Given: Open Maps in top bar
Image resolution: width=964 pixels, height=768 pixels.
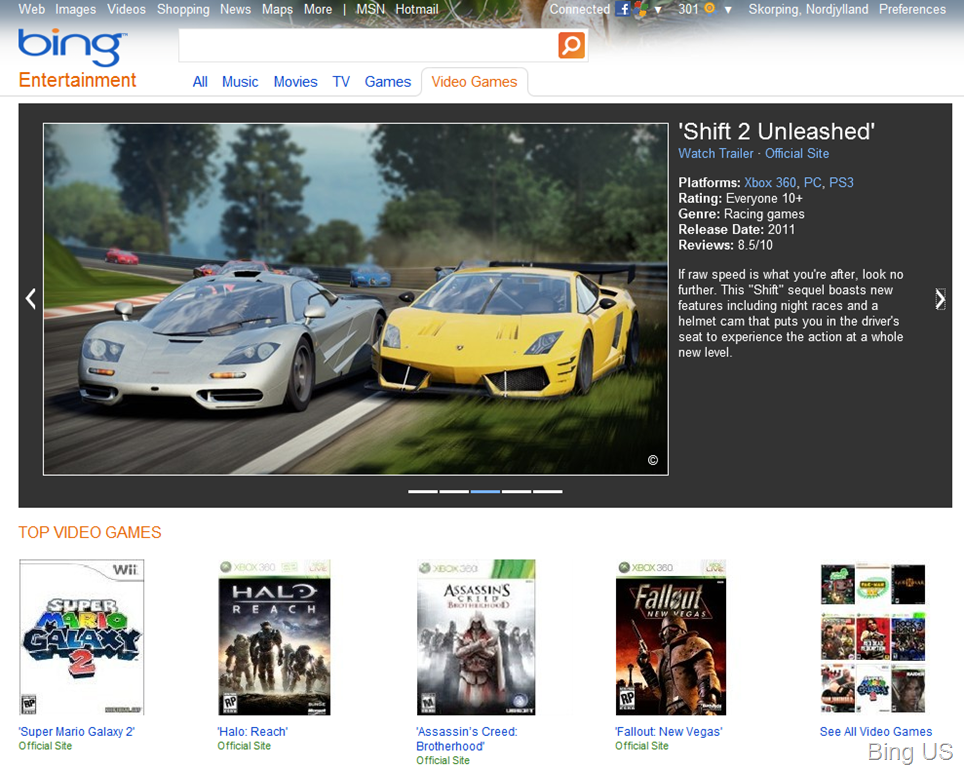Looking at the screenshot, I should point(277,9).
